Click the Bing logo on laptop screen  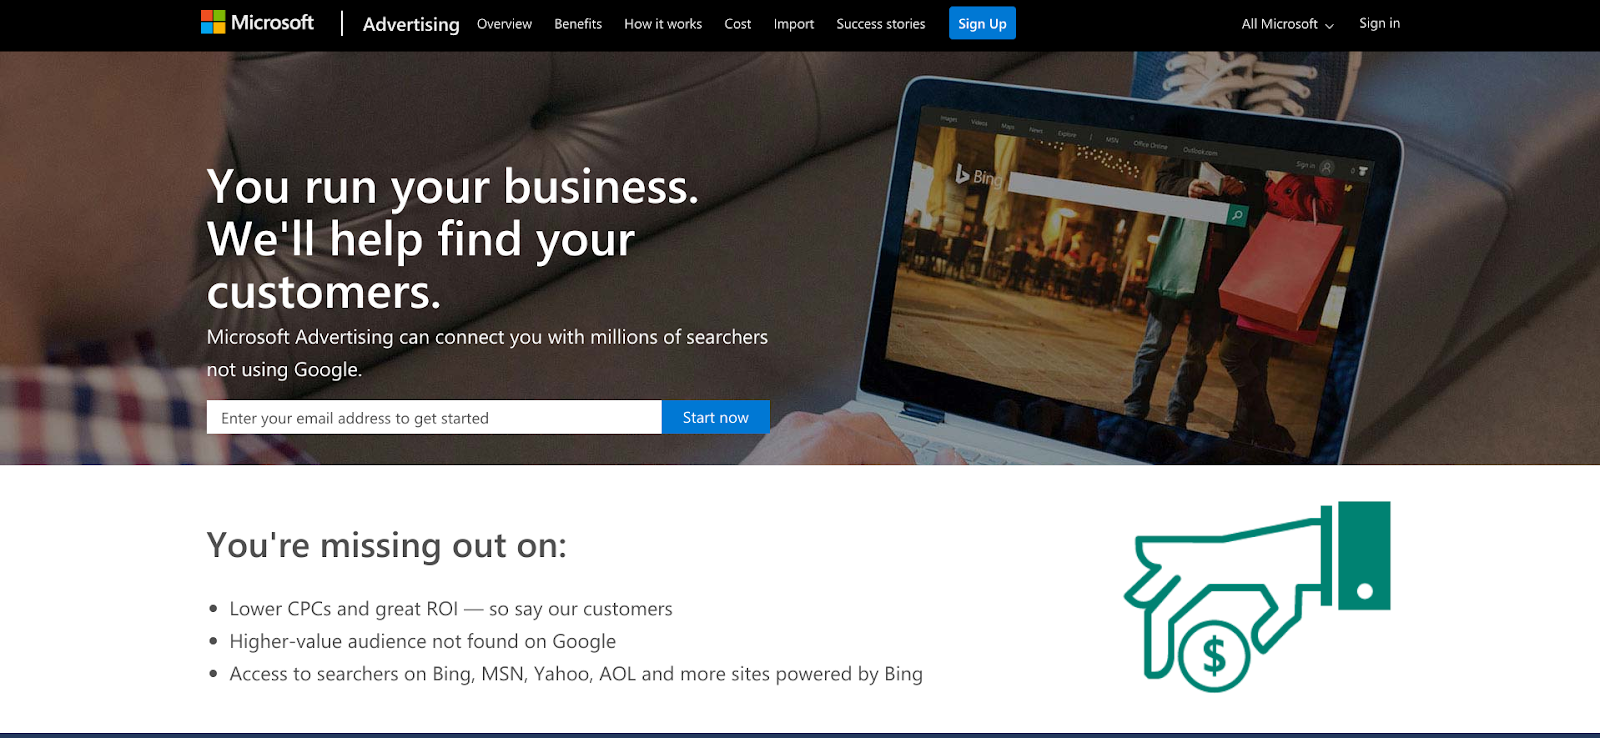coord(977,176)
